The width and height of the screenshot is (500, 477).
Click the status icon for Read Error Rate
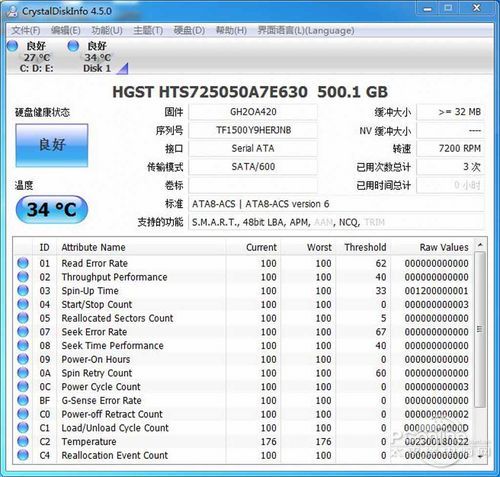tap(23, 263)
